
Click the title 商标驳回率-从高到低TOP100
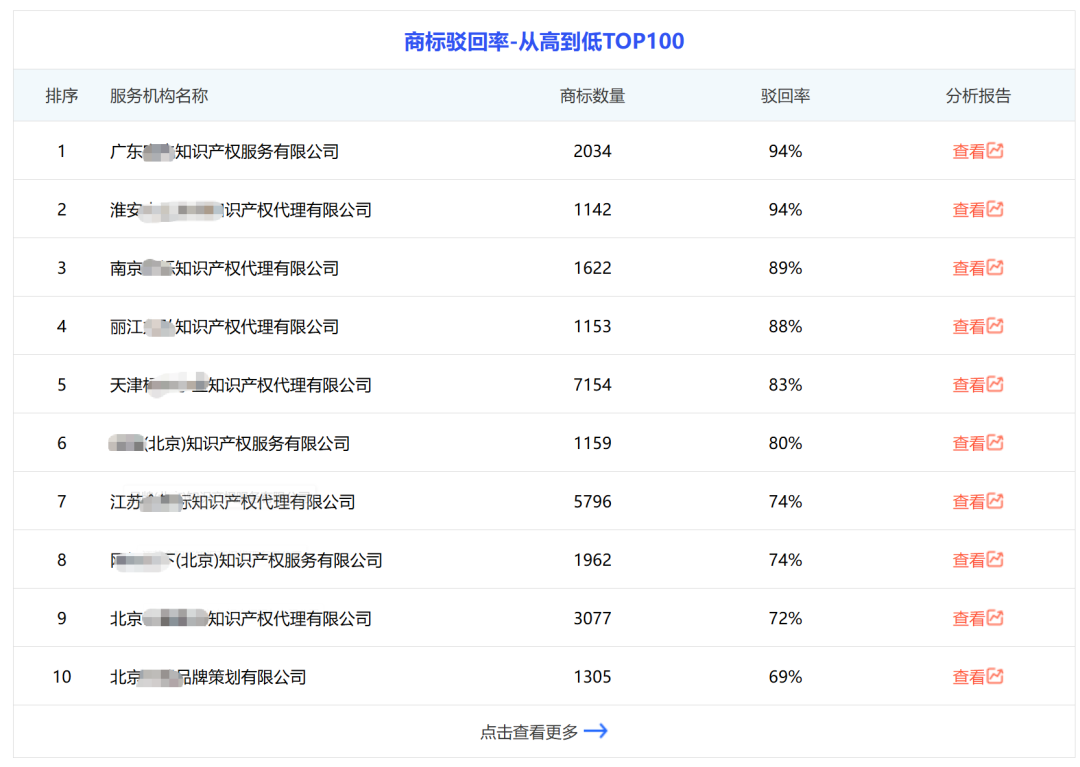[544, 41]
